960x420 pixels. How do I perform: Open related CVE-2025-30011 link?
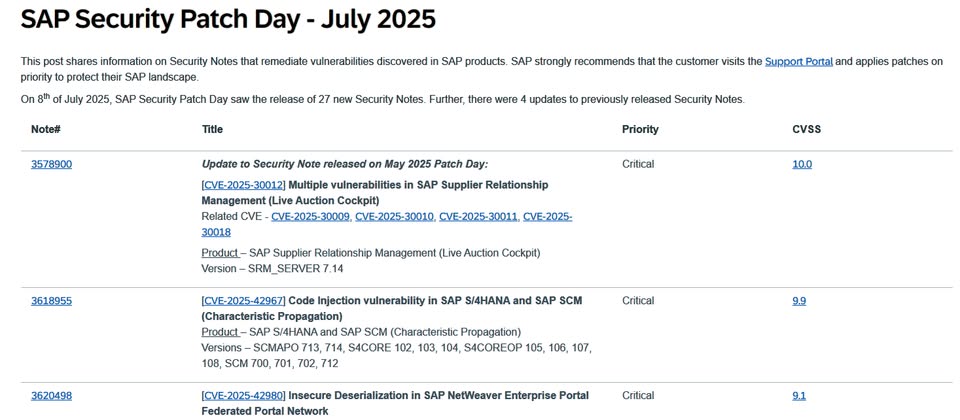coord(478,216)
